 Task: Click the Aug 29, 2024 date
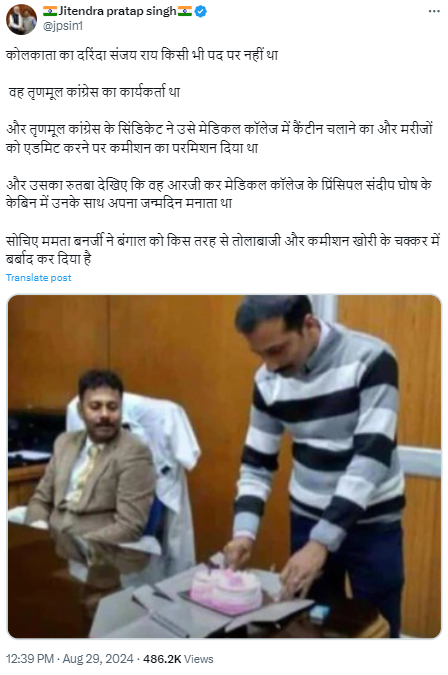click(x=98, y=659)
